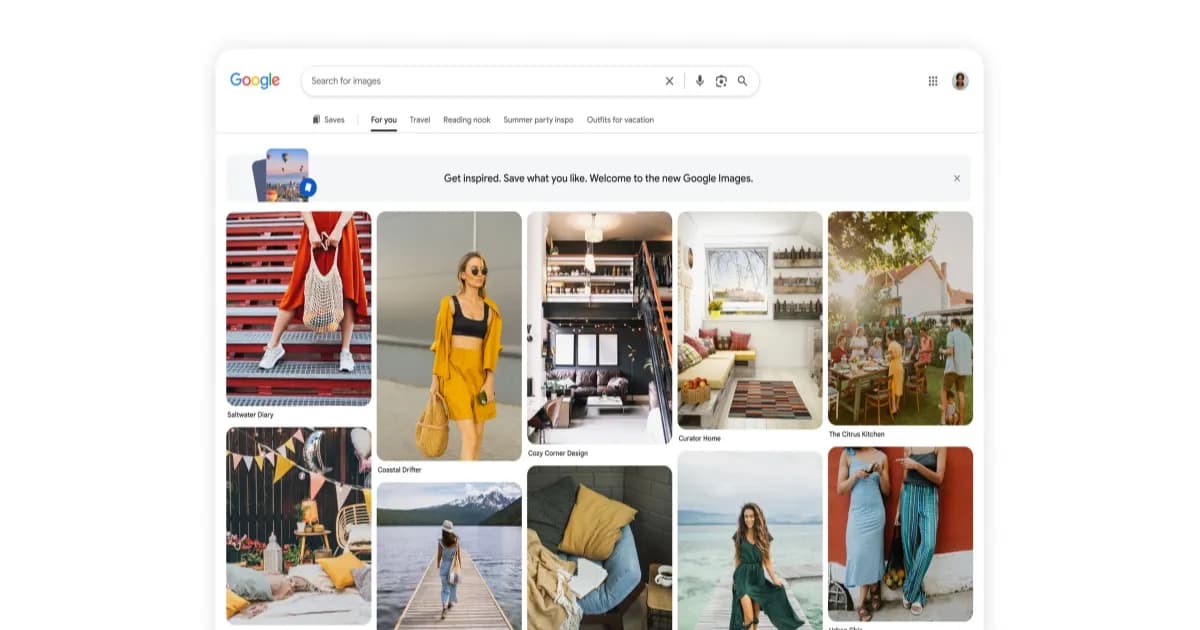Clear the search box with the X icon
The width and height of the screenshot is (1200, 630).
pos(669,81)
